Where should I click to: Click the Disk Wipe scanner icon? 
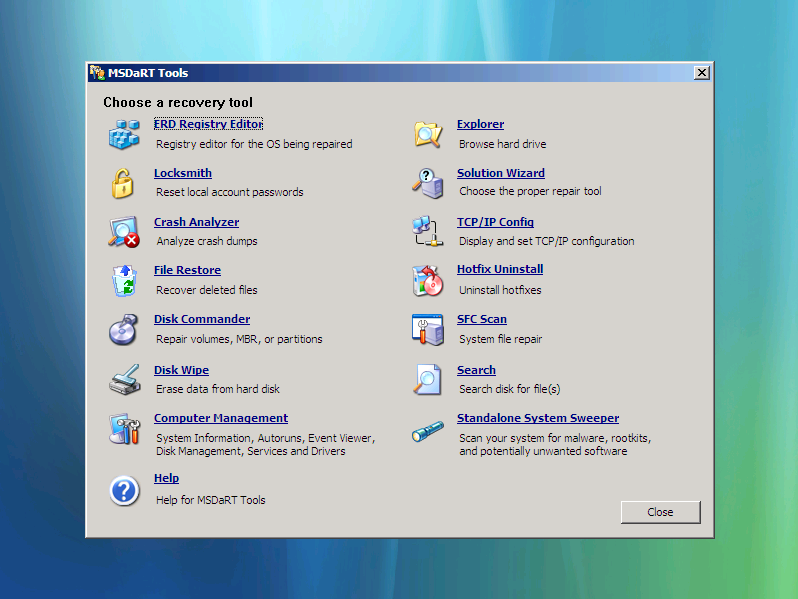pyautogui.click(x=124, y=380)
